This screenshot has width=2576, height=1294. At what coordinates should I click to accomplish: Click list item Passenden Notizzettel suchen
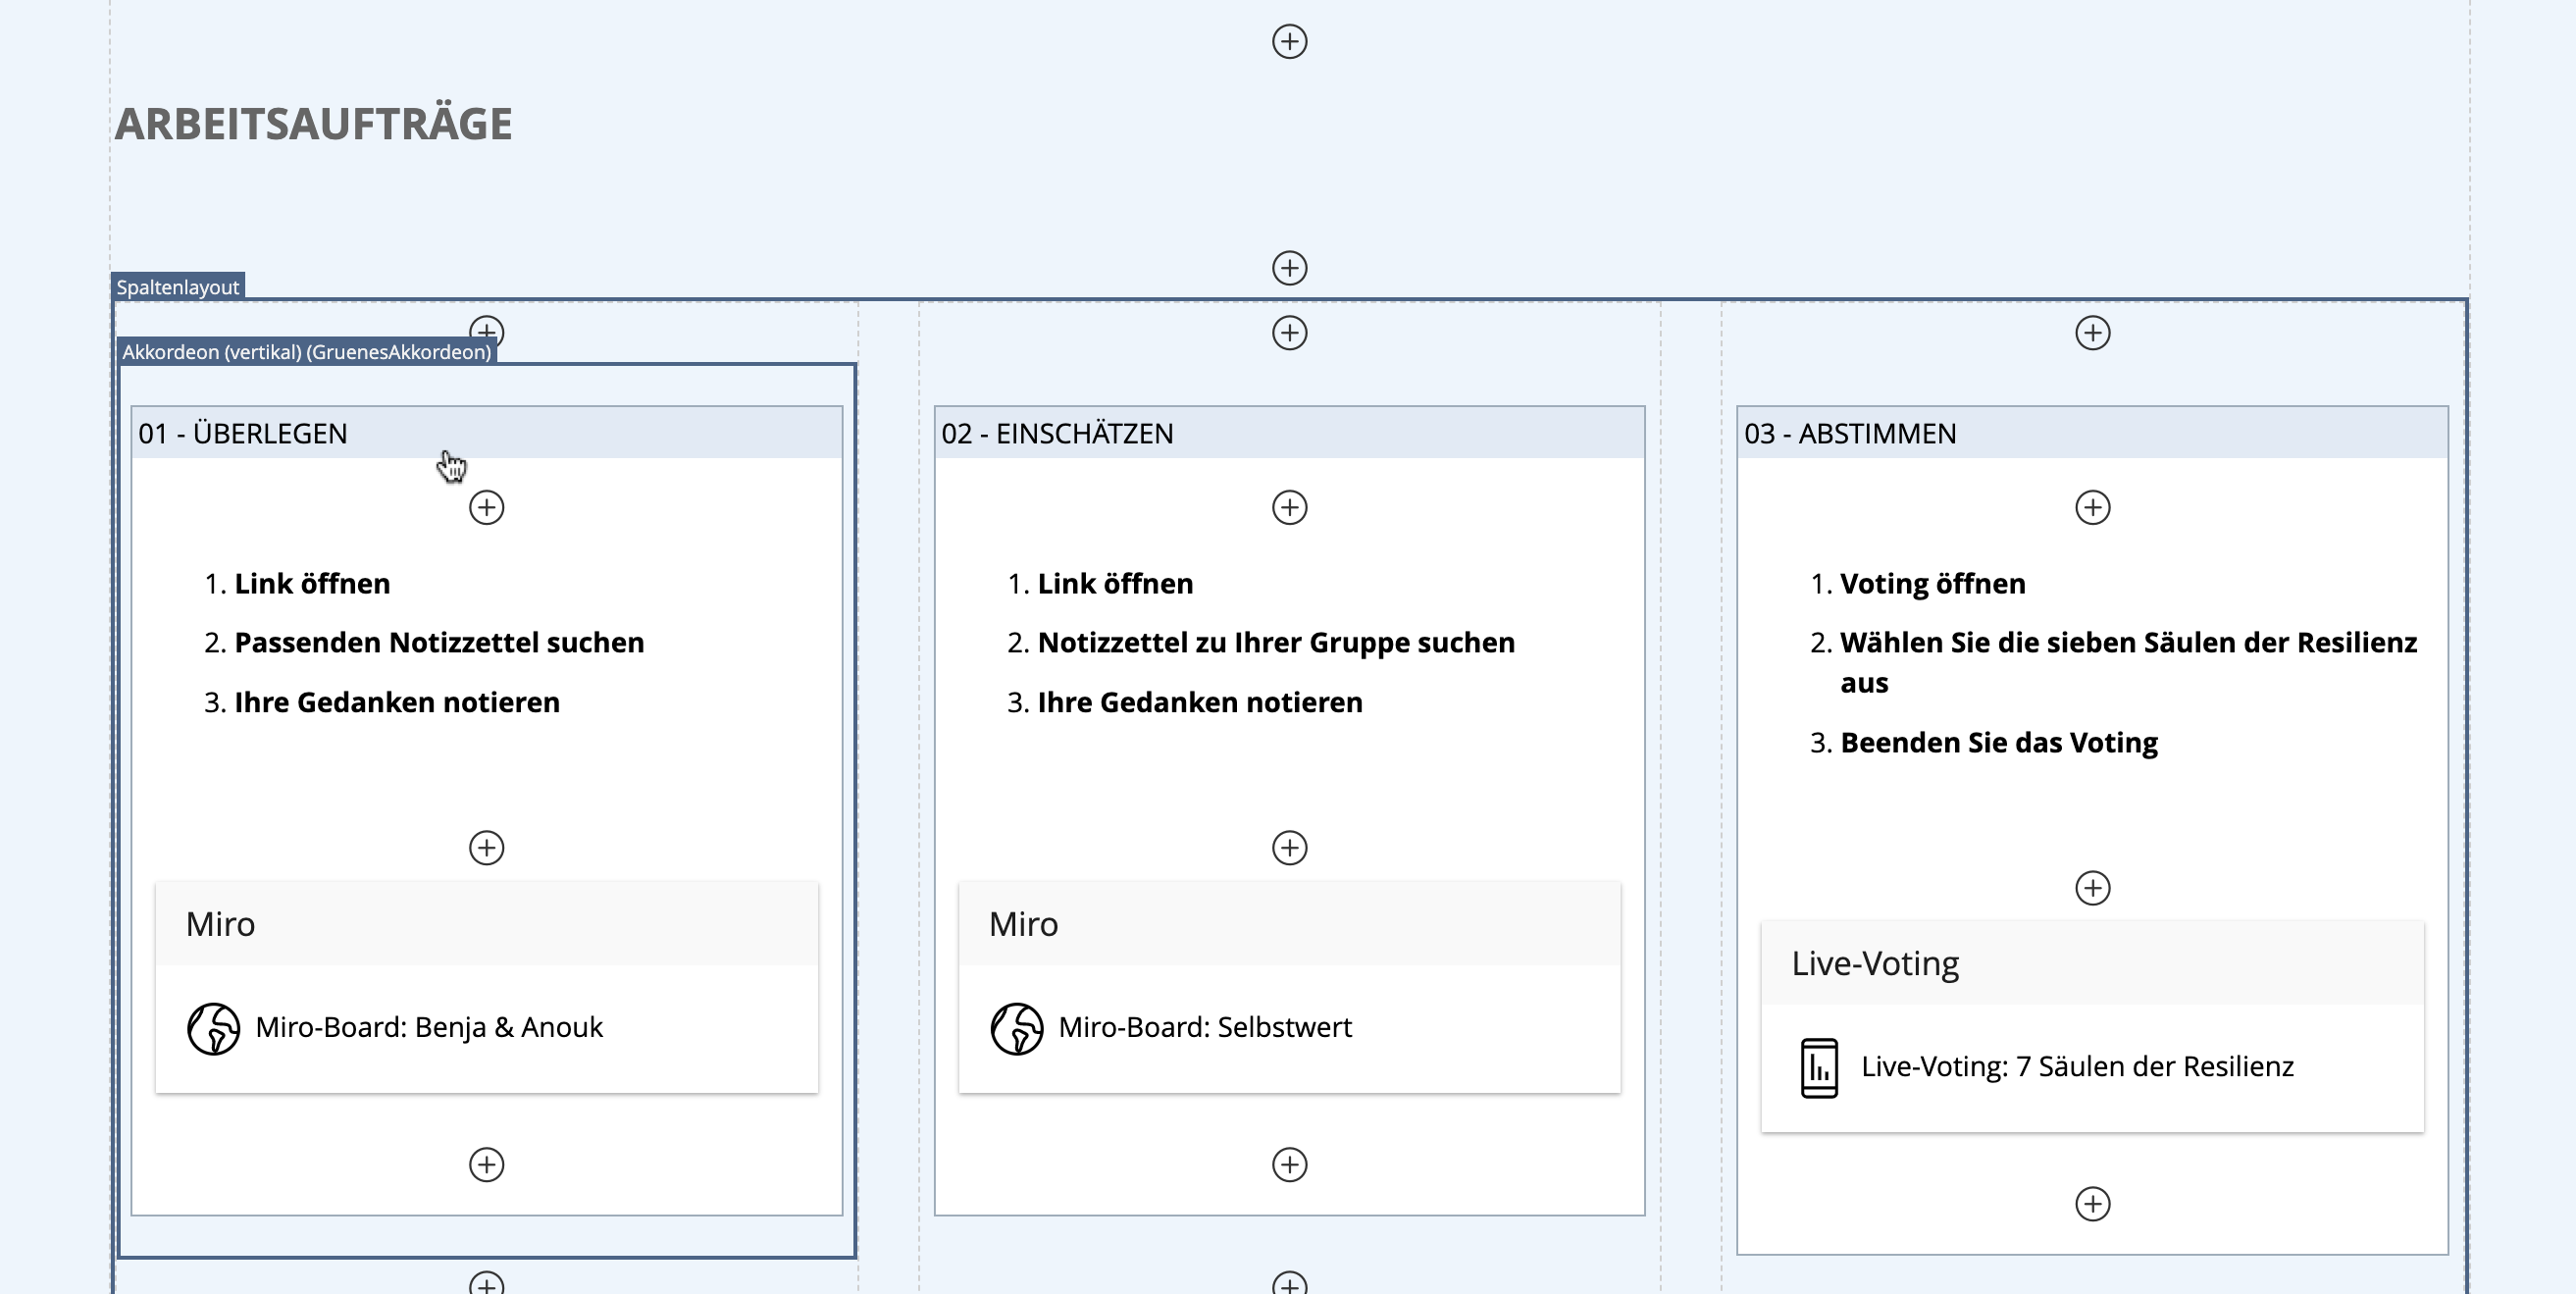(438, 643)
